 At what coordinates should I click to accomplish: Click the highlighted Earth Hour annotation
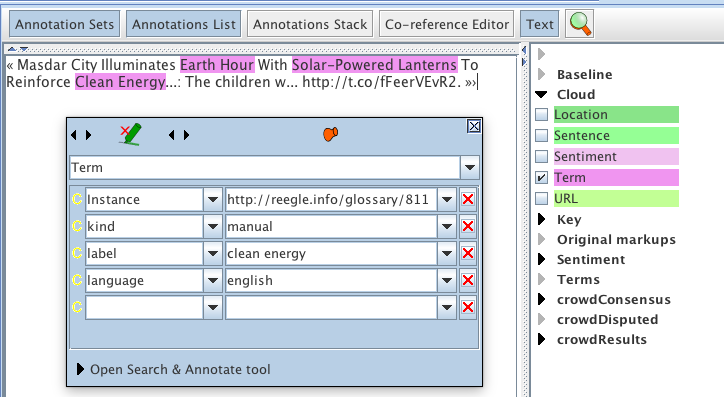(217, 65)
